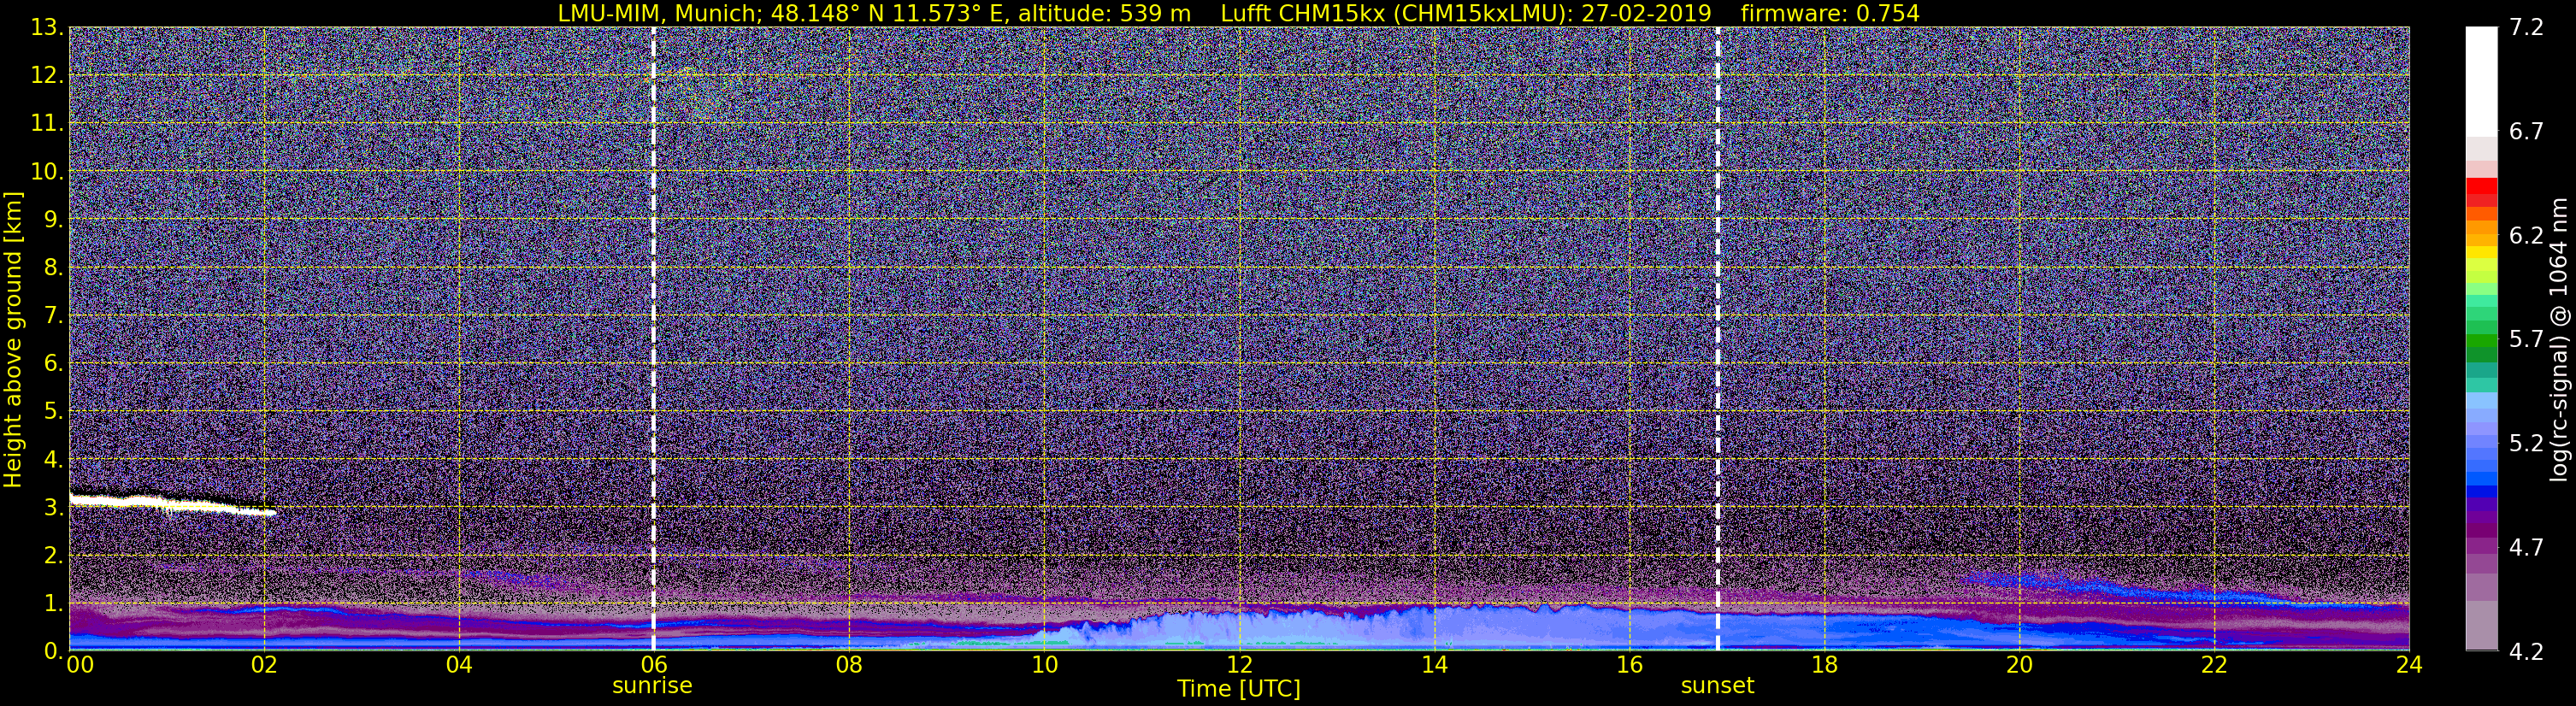Screen dimensions: 2576x706
Task: Click the '14' time tick label
Action: coord(1434,665)
